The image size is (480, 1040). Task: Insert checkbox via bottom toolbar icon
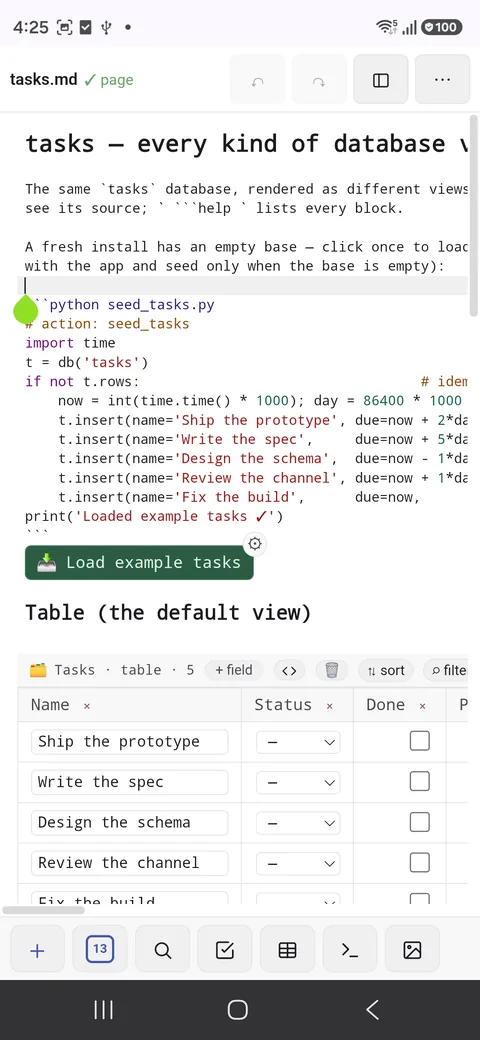(x=225, y=949)
